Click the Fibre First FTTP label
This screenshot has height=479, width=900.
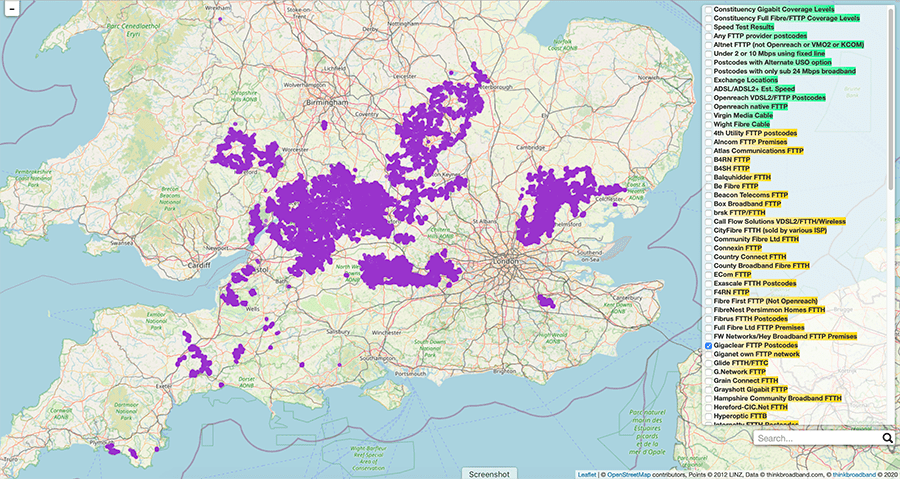pos(766,301)
